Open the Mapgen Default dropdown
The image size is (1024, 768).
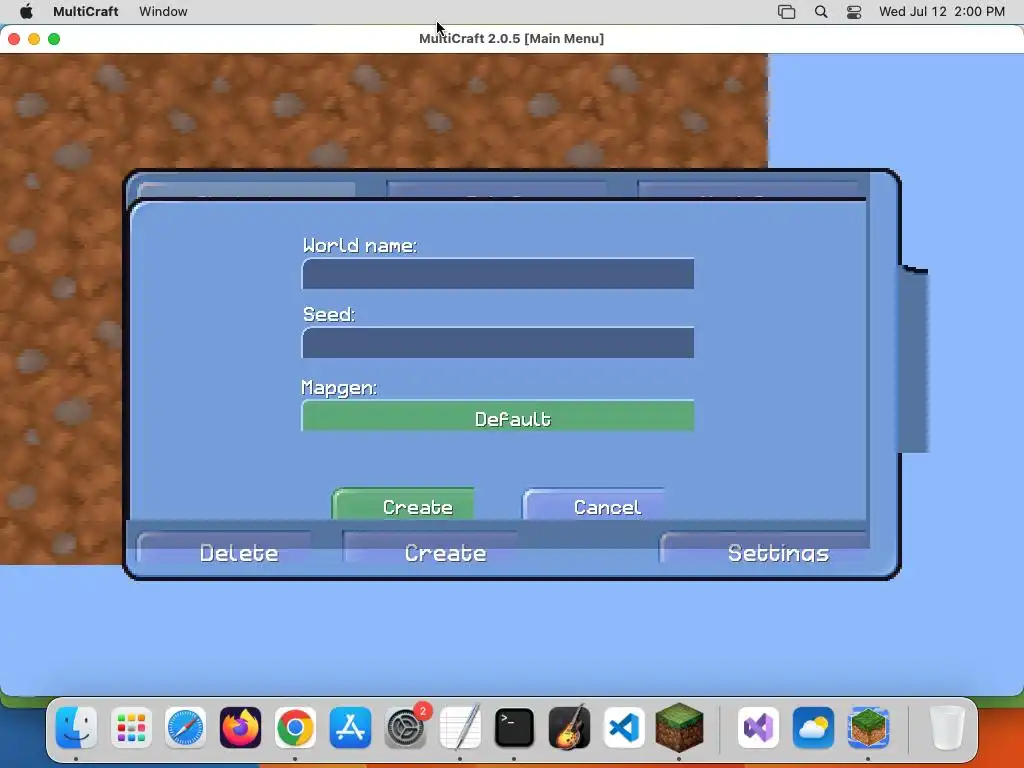(498, 416)
